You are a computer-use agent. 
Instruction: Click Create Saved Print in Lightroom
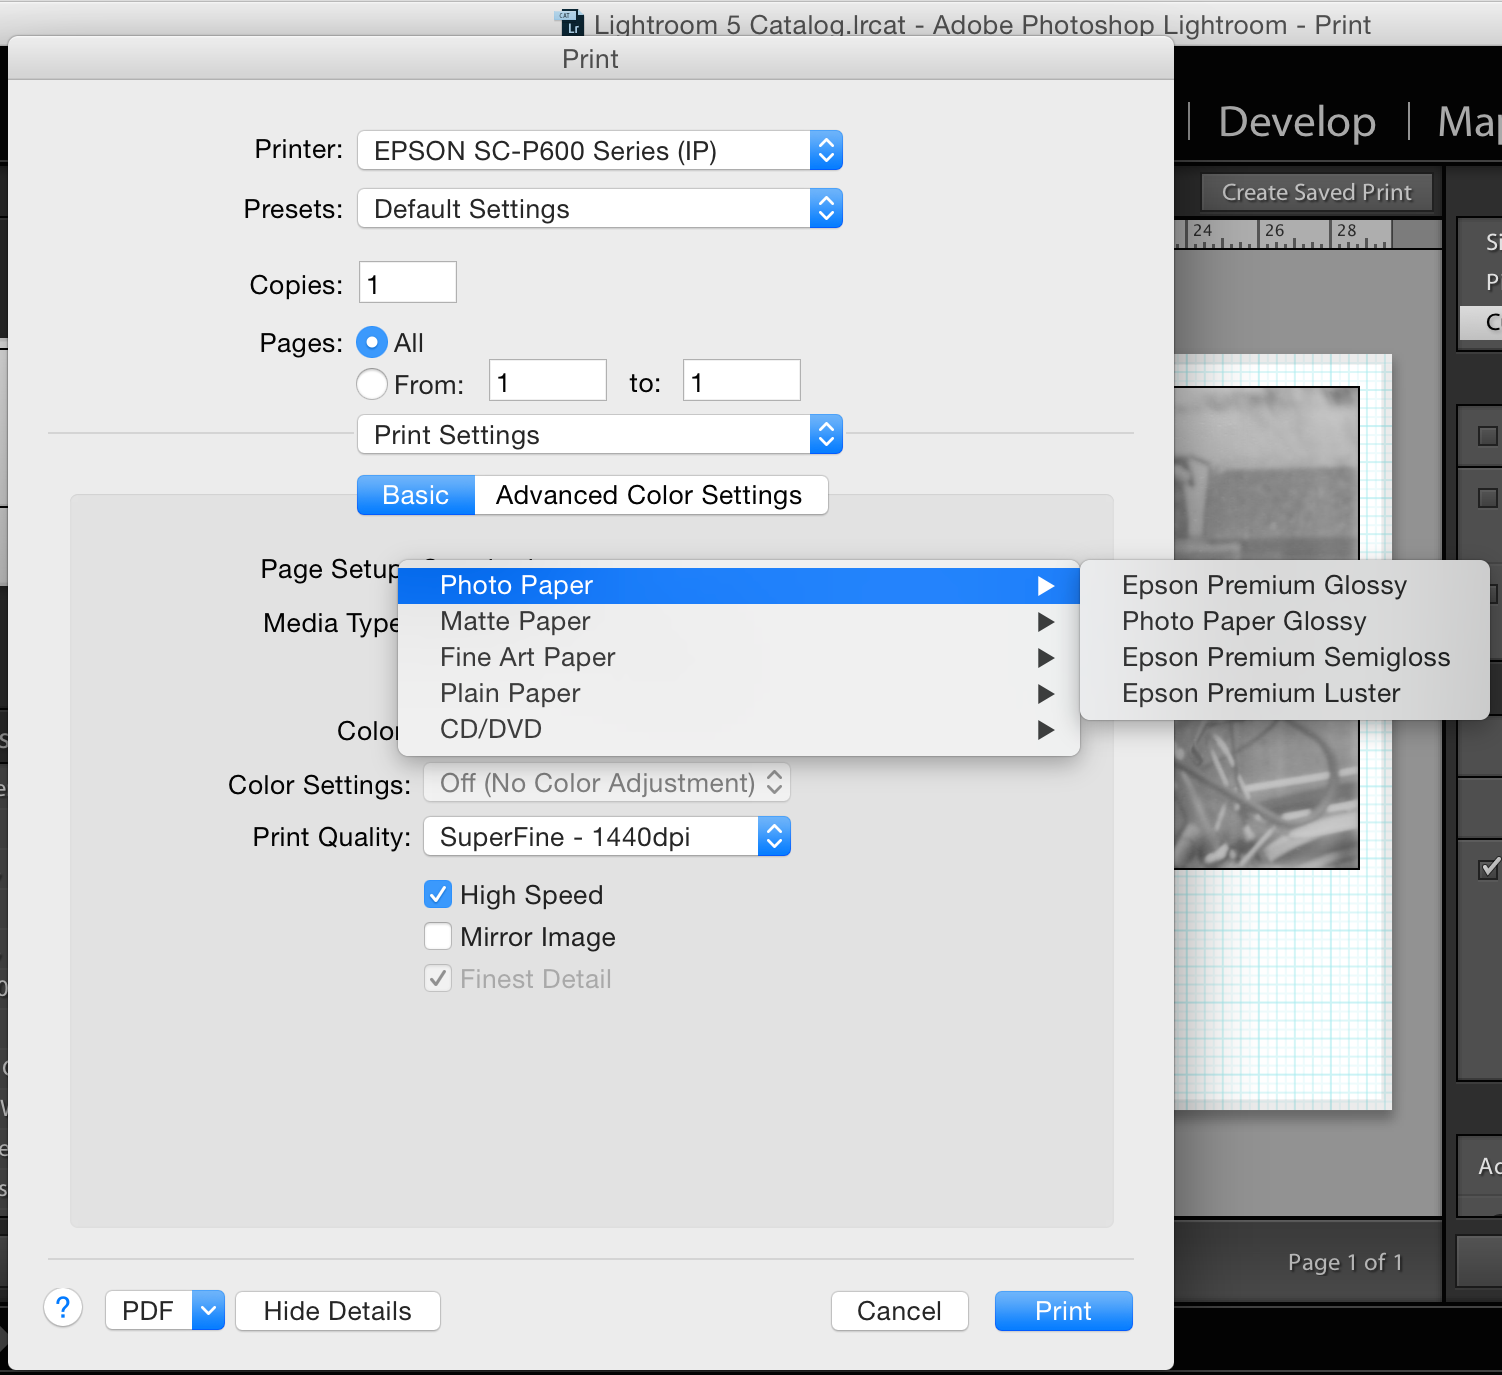1317,192
